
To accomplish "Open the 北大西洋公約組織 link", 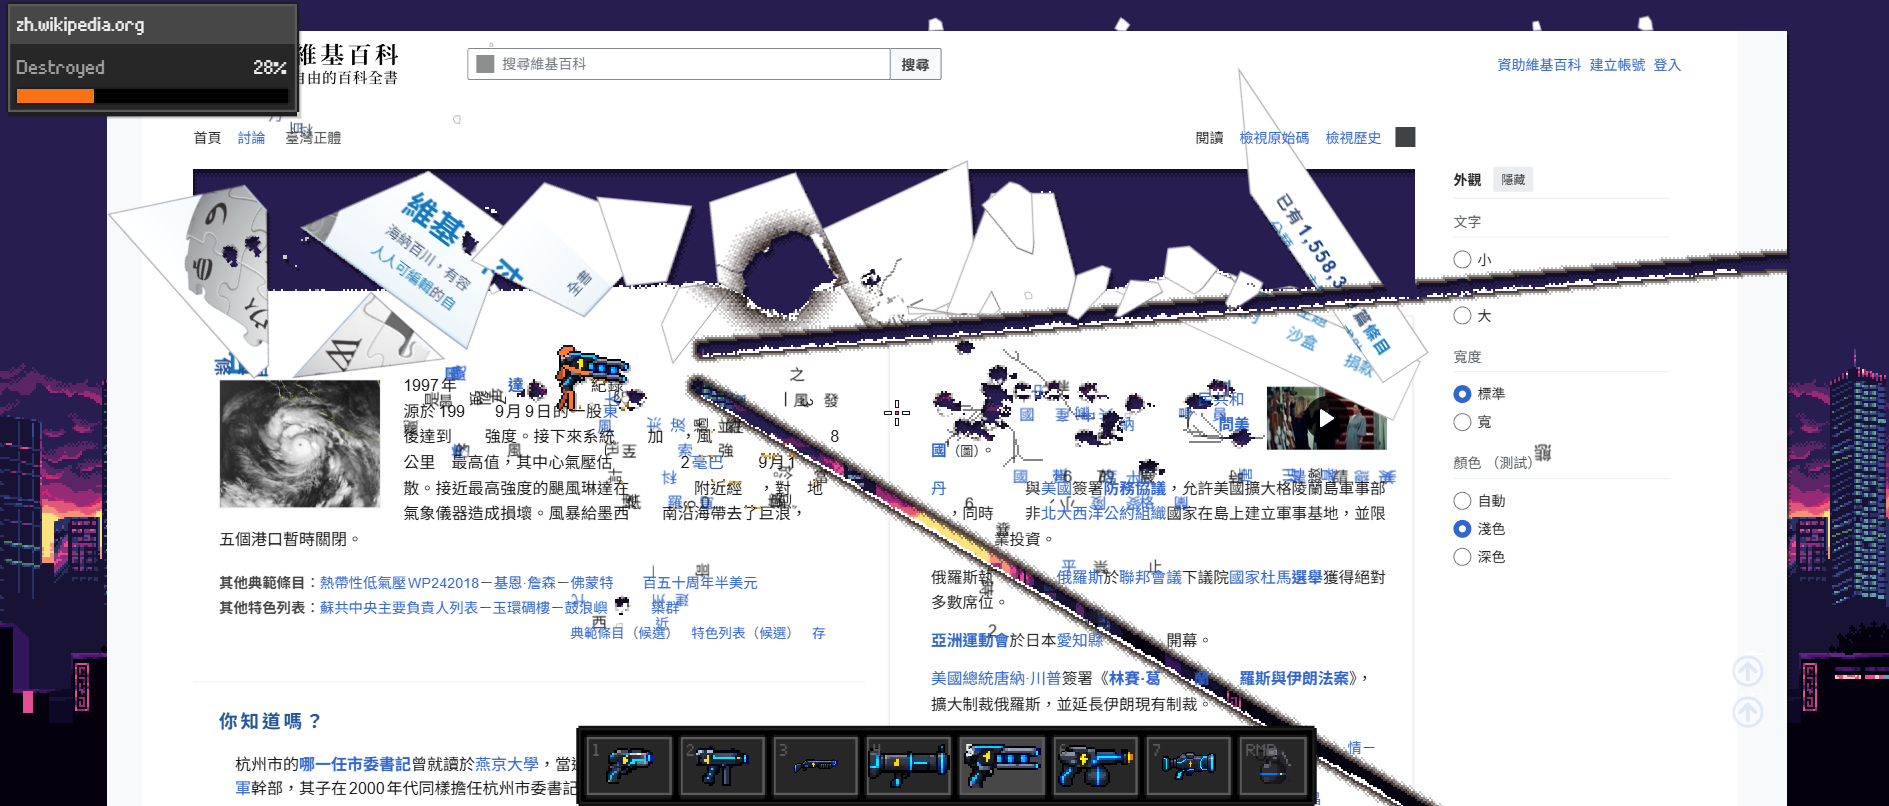I will pos(1104,513).
